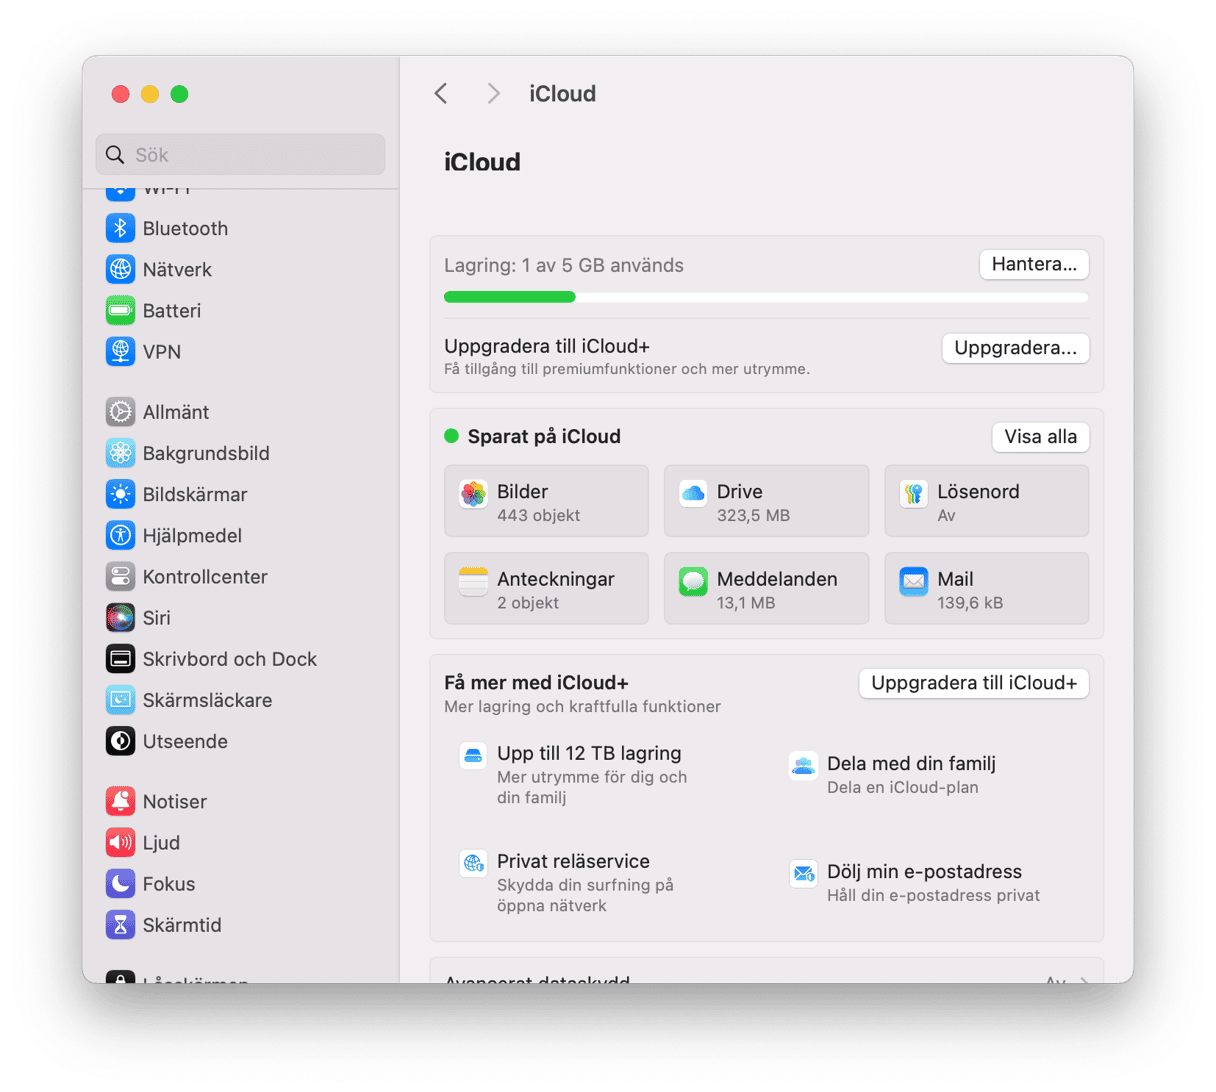Select Bluetooth label in sidebar
Image resolution: width=1216 pixels, height=1092 pixels.
185,228
